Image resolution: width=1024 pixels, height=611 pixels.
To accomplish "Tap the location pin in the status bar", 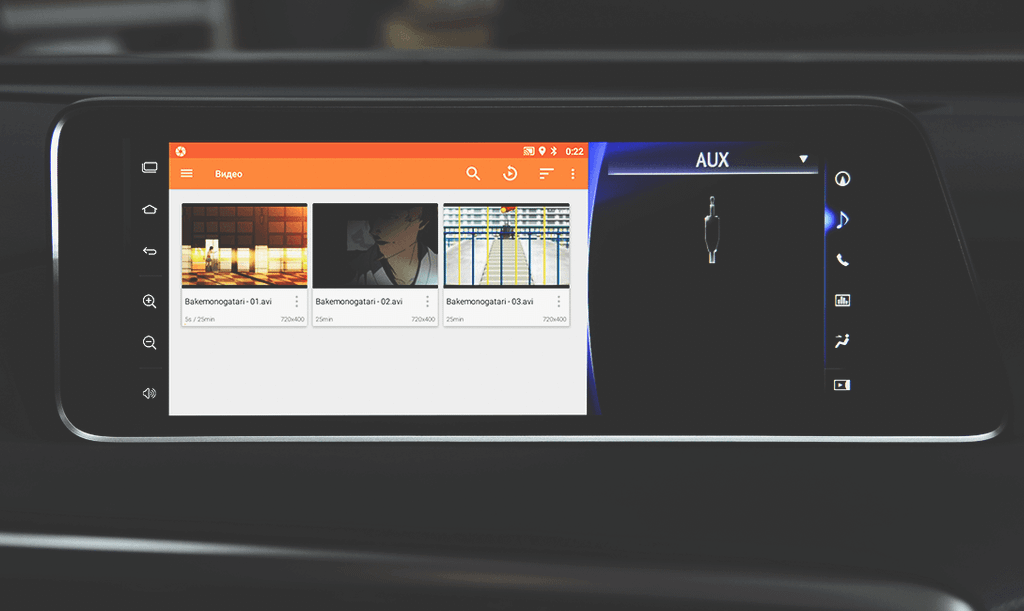I will [x=542, y=151].
